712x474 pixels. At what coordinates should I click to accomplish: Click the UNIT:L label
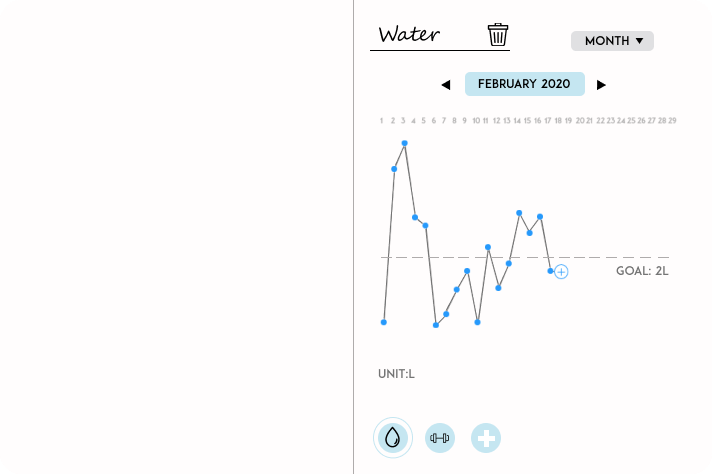pyautogui.click(x=396, y=374)
